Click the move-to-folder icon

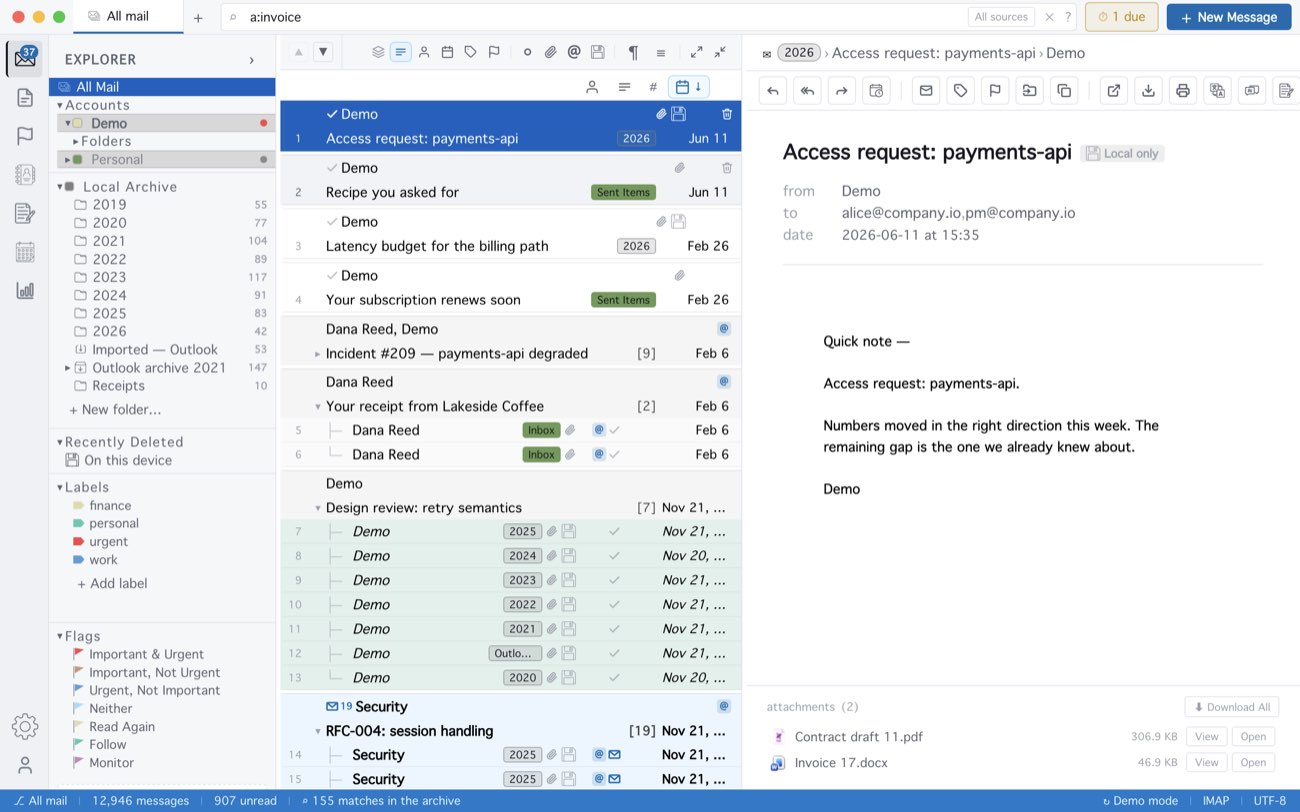1029,91
